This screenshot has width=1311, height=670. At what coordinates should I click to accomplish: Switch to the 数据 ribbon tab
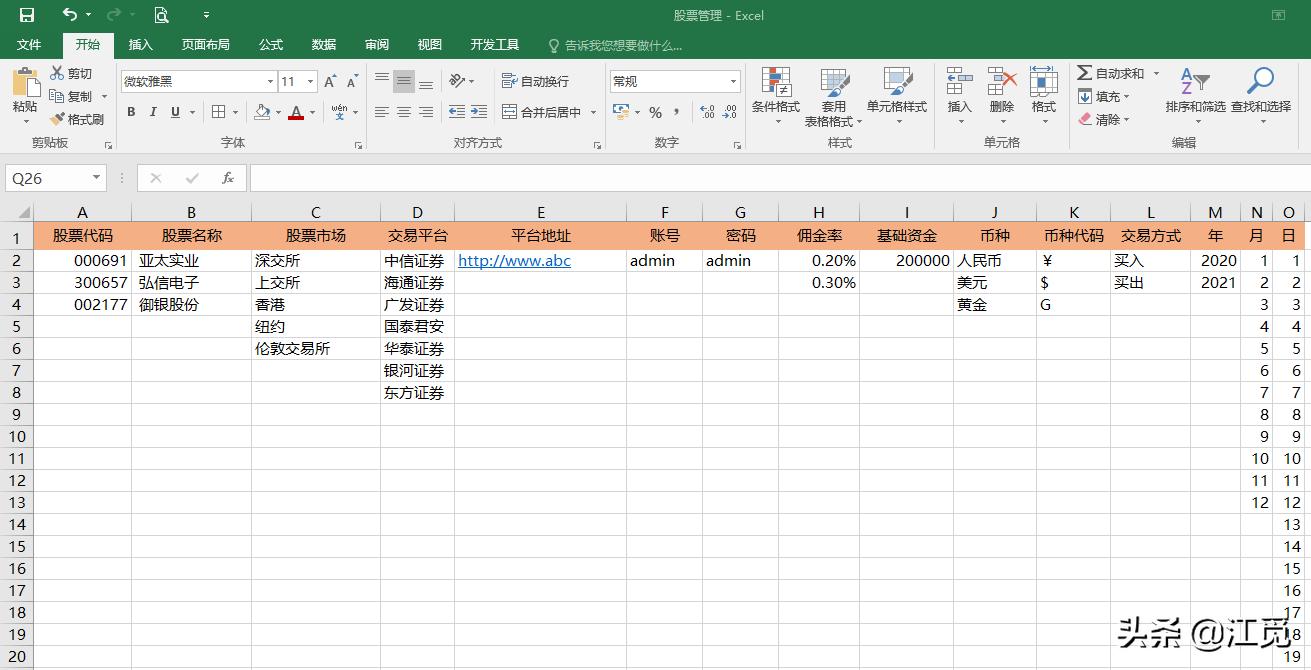click(x=323, y=44)
